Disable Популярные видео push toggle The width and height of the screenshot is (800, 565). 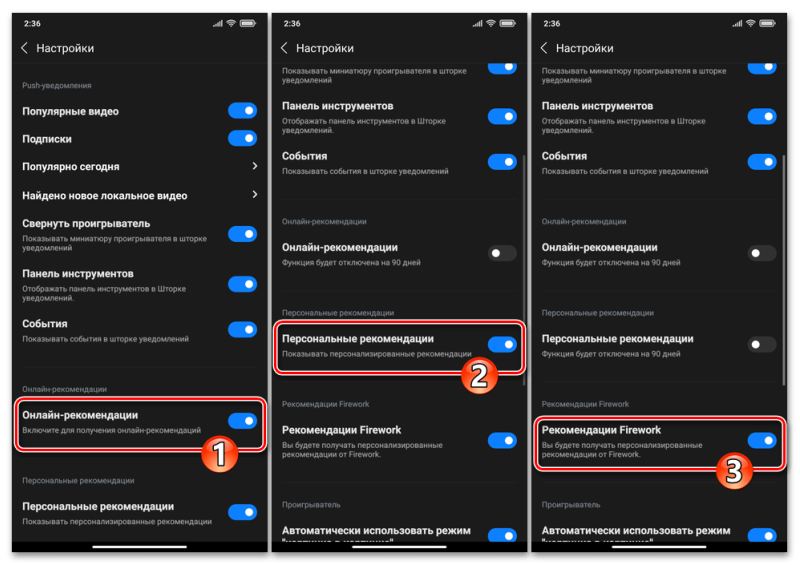tap(242, 111)
